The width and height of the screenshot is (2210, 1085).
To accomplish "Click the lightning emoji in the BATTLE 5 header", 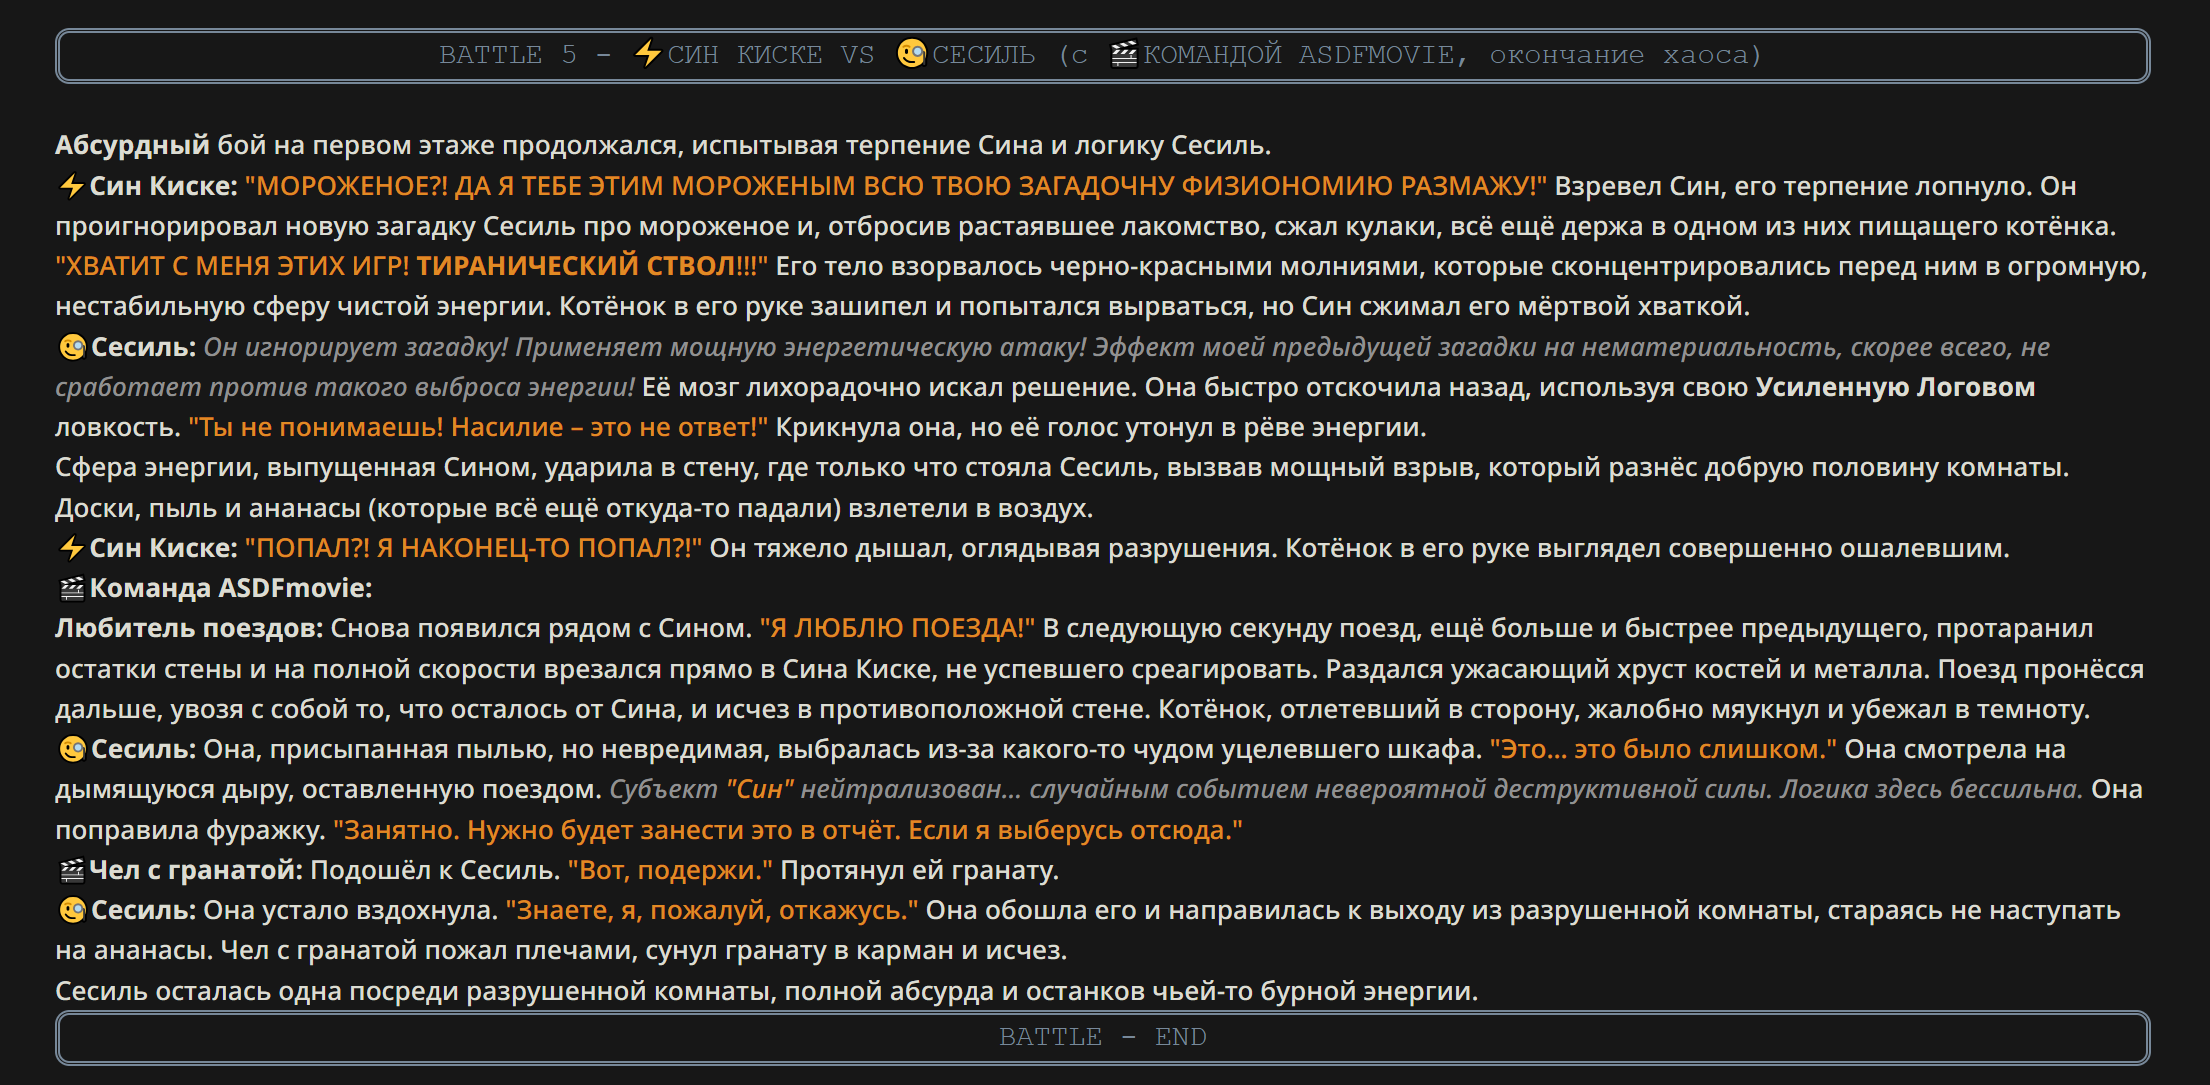I will 648,53.
